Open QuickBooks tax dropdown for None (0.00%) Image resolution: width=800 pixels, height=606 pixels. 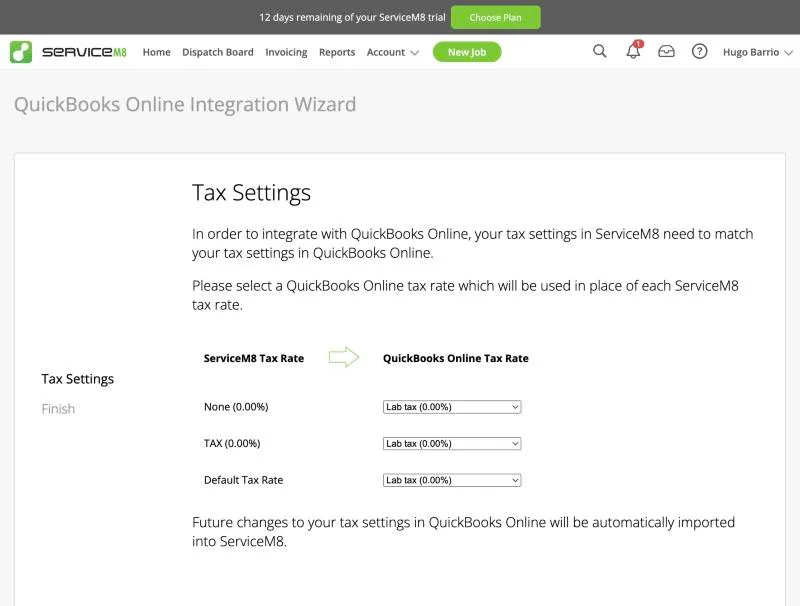(x=452, y=407)
